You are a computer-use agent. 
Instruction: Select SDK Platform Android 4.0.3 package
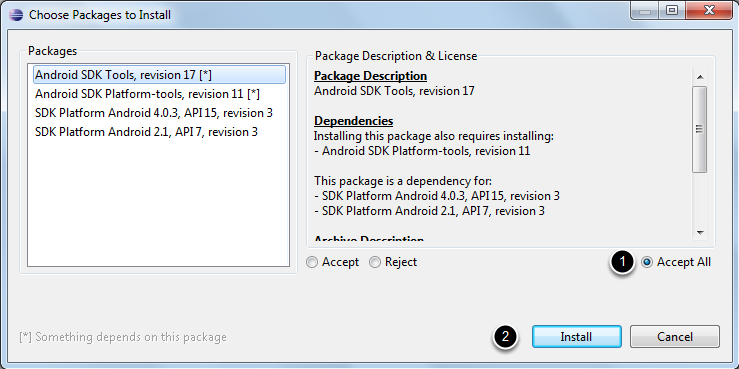(154, 113)
